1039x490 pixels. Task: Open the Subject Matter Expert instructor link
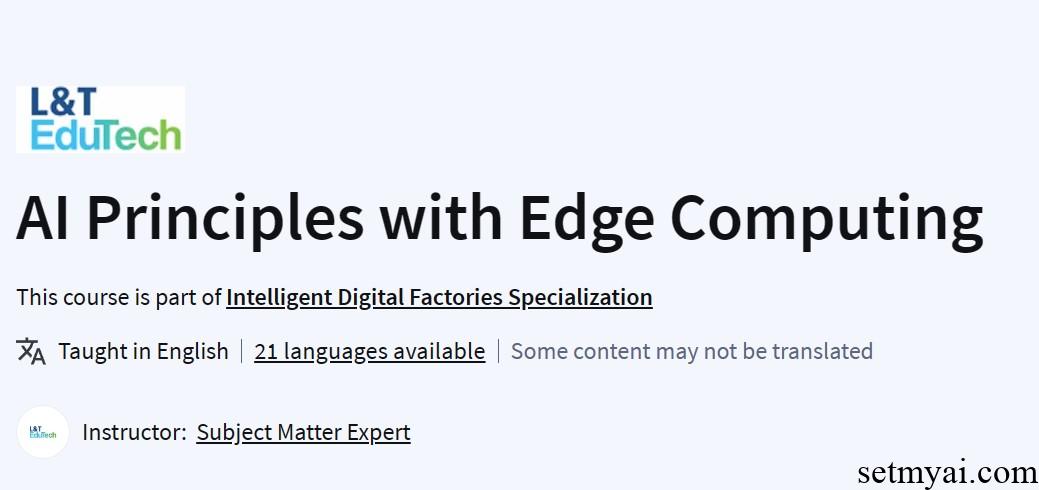point(303,432)
